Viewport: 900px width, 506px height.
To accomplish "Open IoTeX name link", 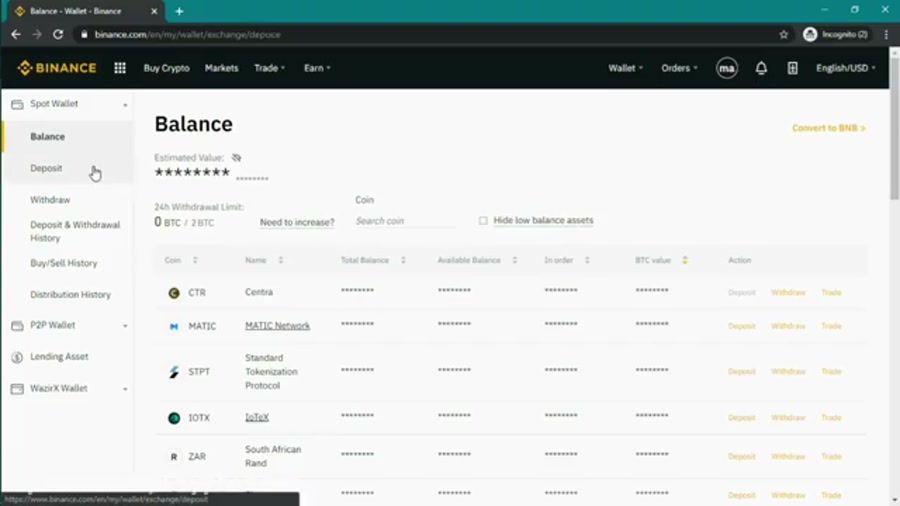I will pyautogui.click(x=257, y=417).
